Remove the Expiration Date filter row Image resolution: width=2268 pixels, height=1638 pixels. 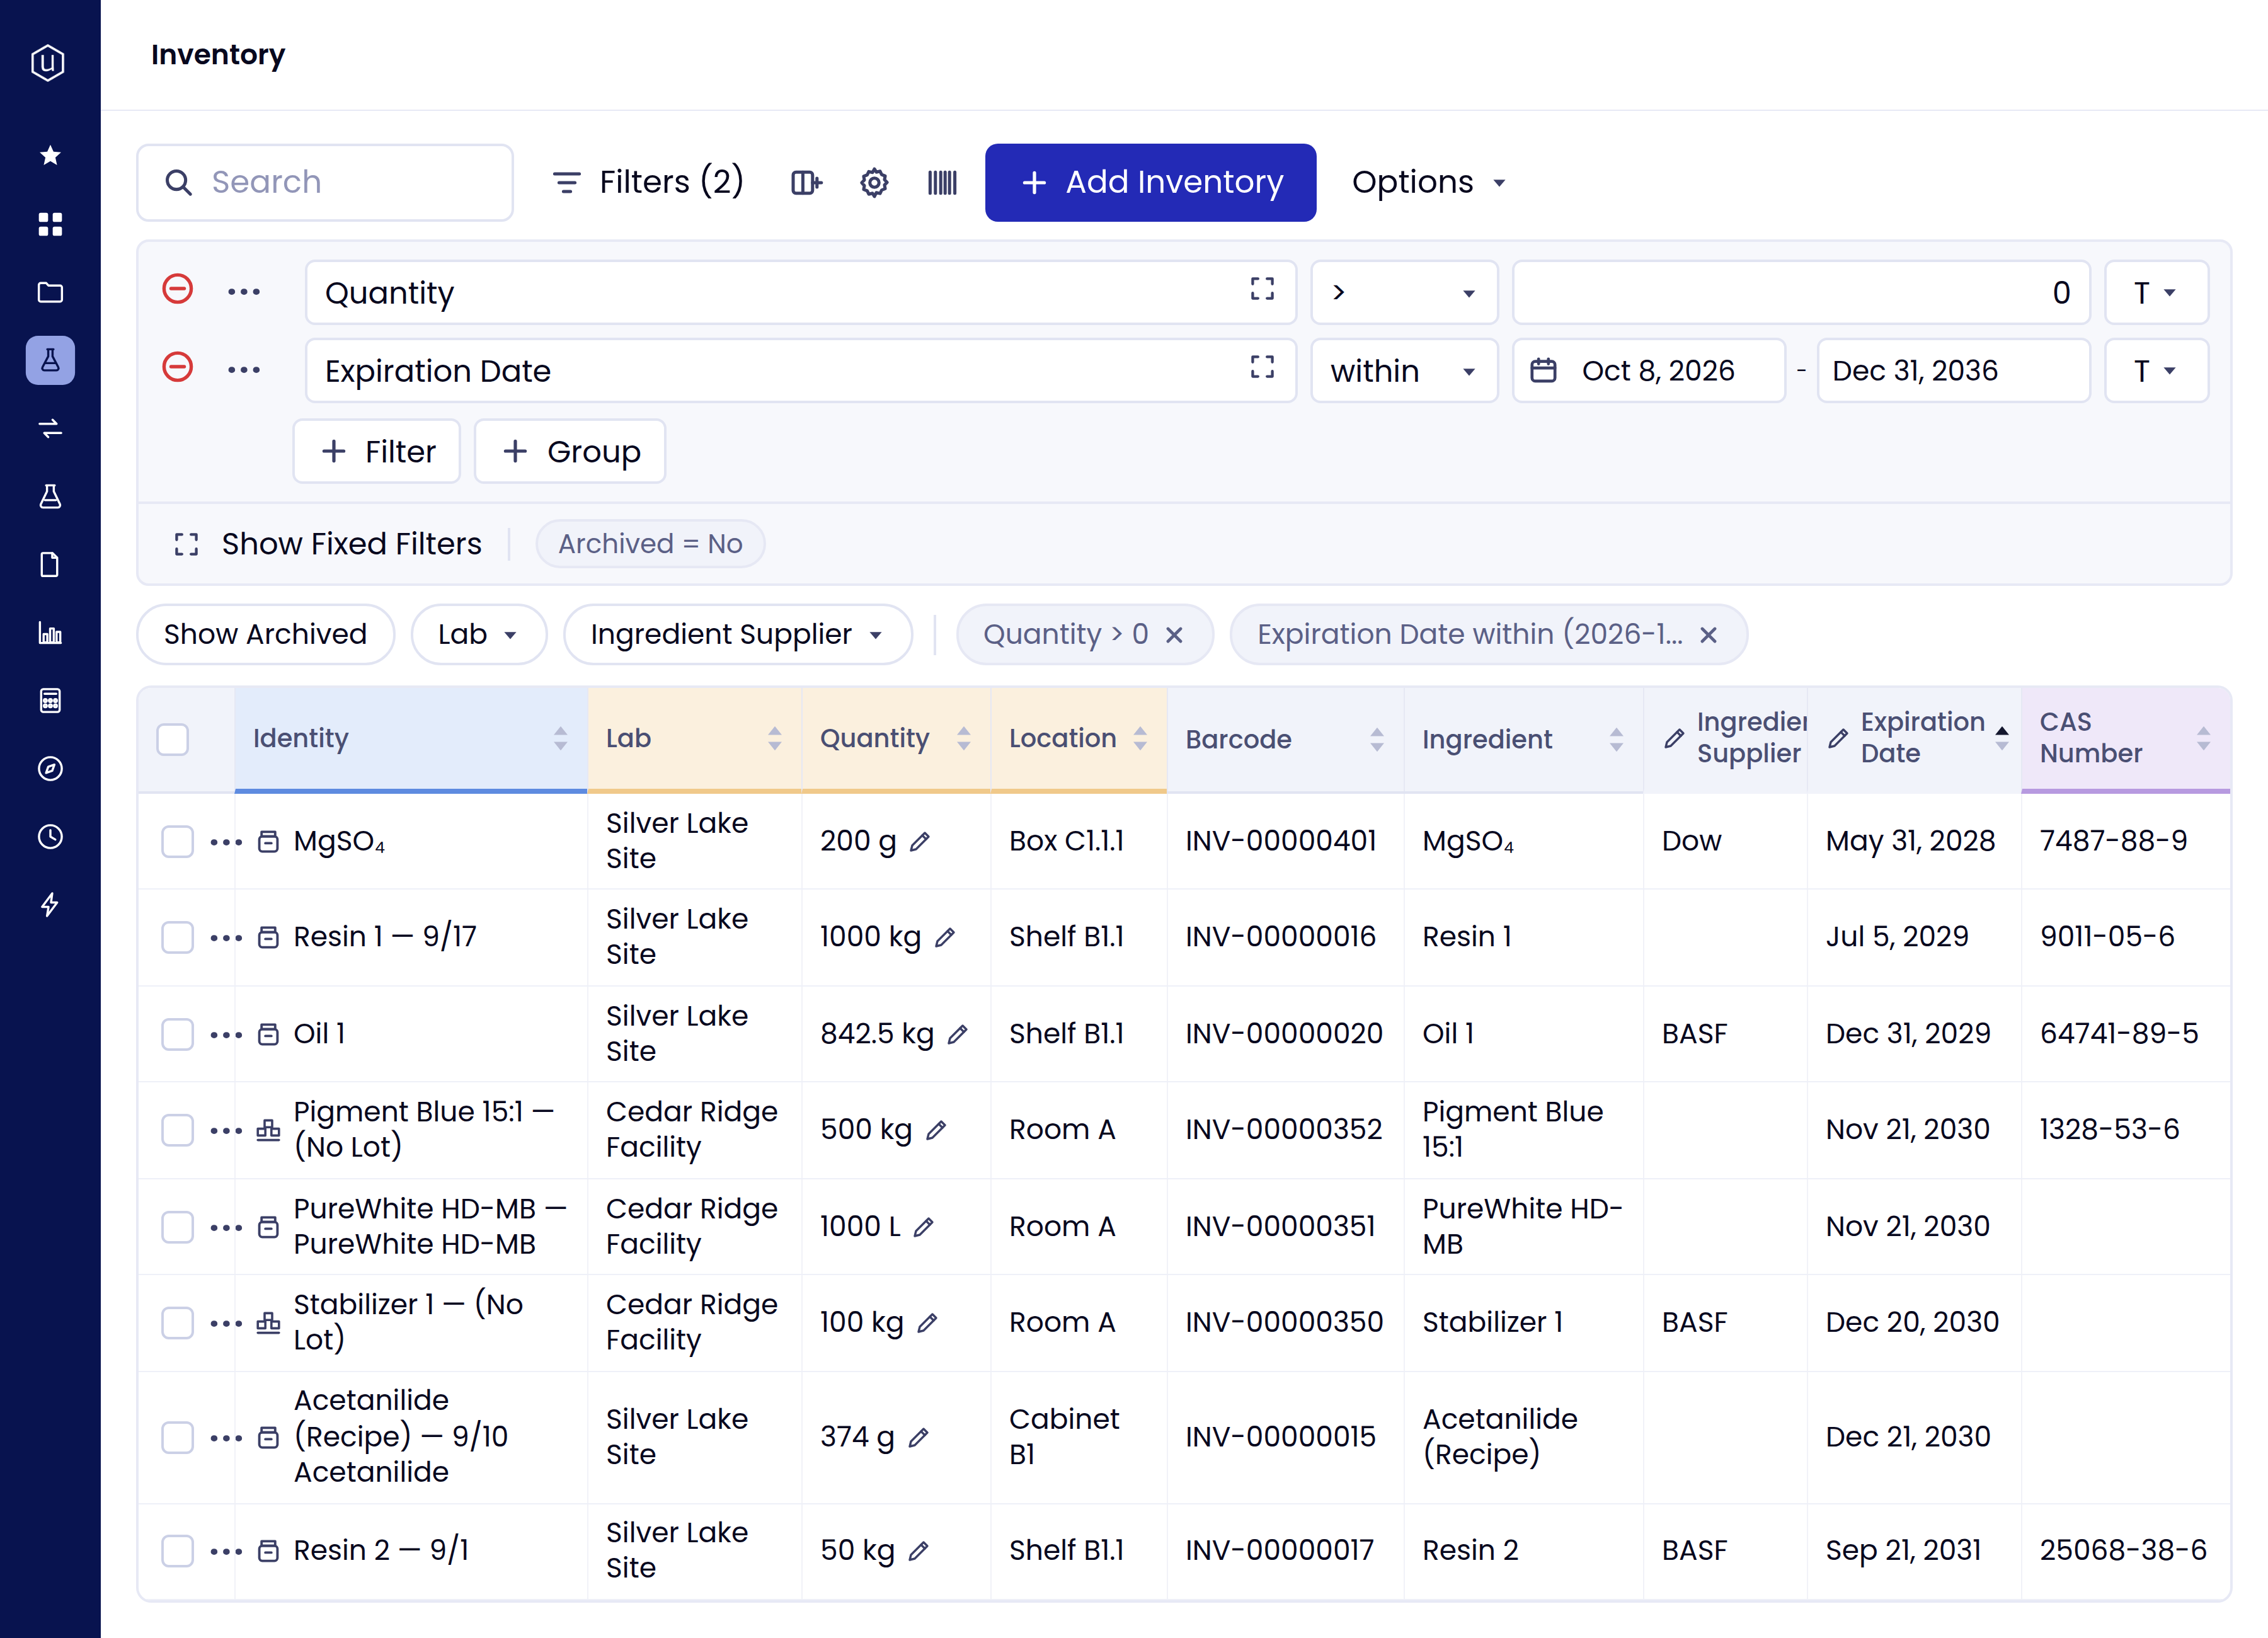[178, 368]
